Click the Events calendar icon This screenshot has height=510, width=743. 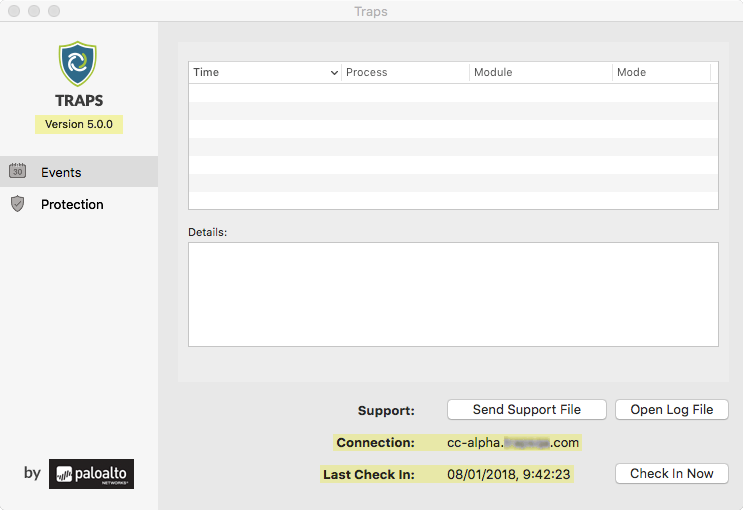[18, 171]
